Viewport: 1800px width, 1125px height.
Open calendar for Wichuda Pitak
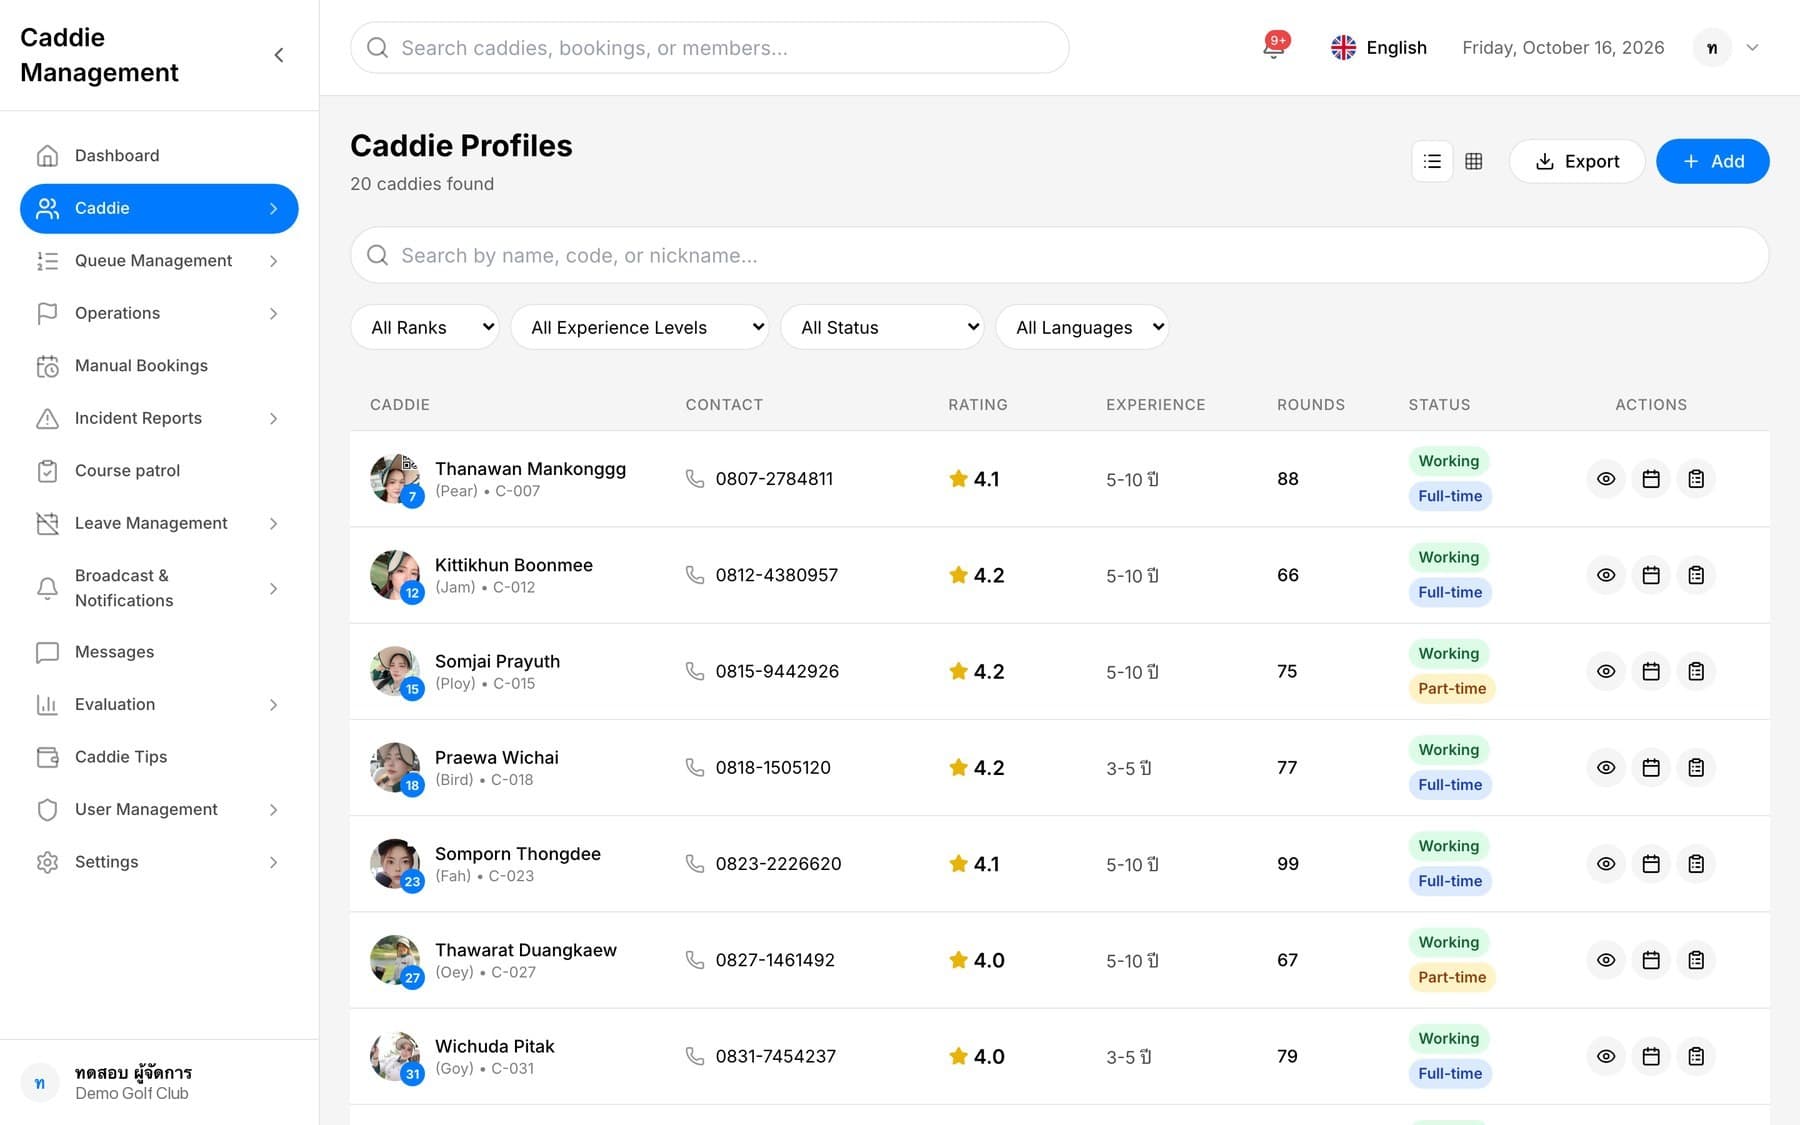1651,1056
